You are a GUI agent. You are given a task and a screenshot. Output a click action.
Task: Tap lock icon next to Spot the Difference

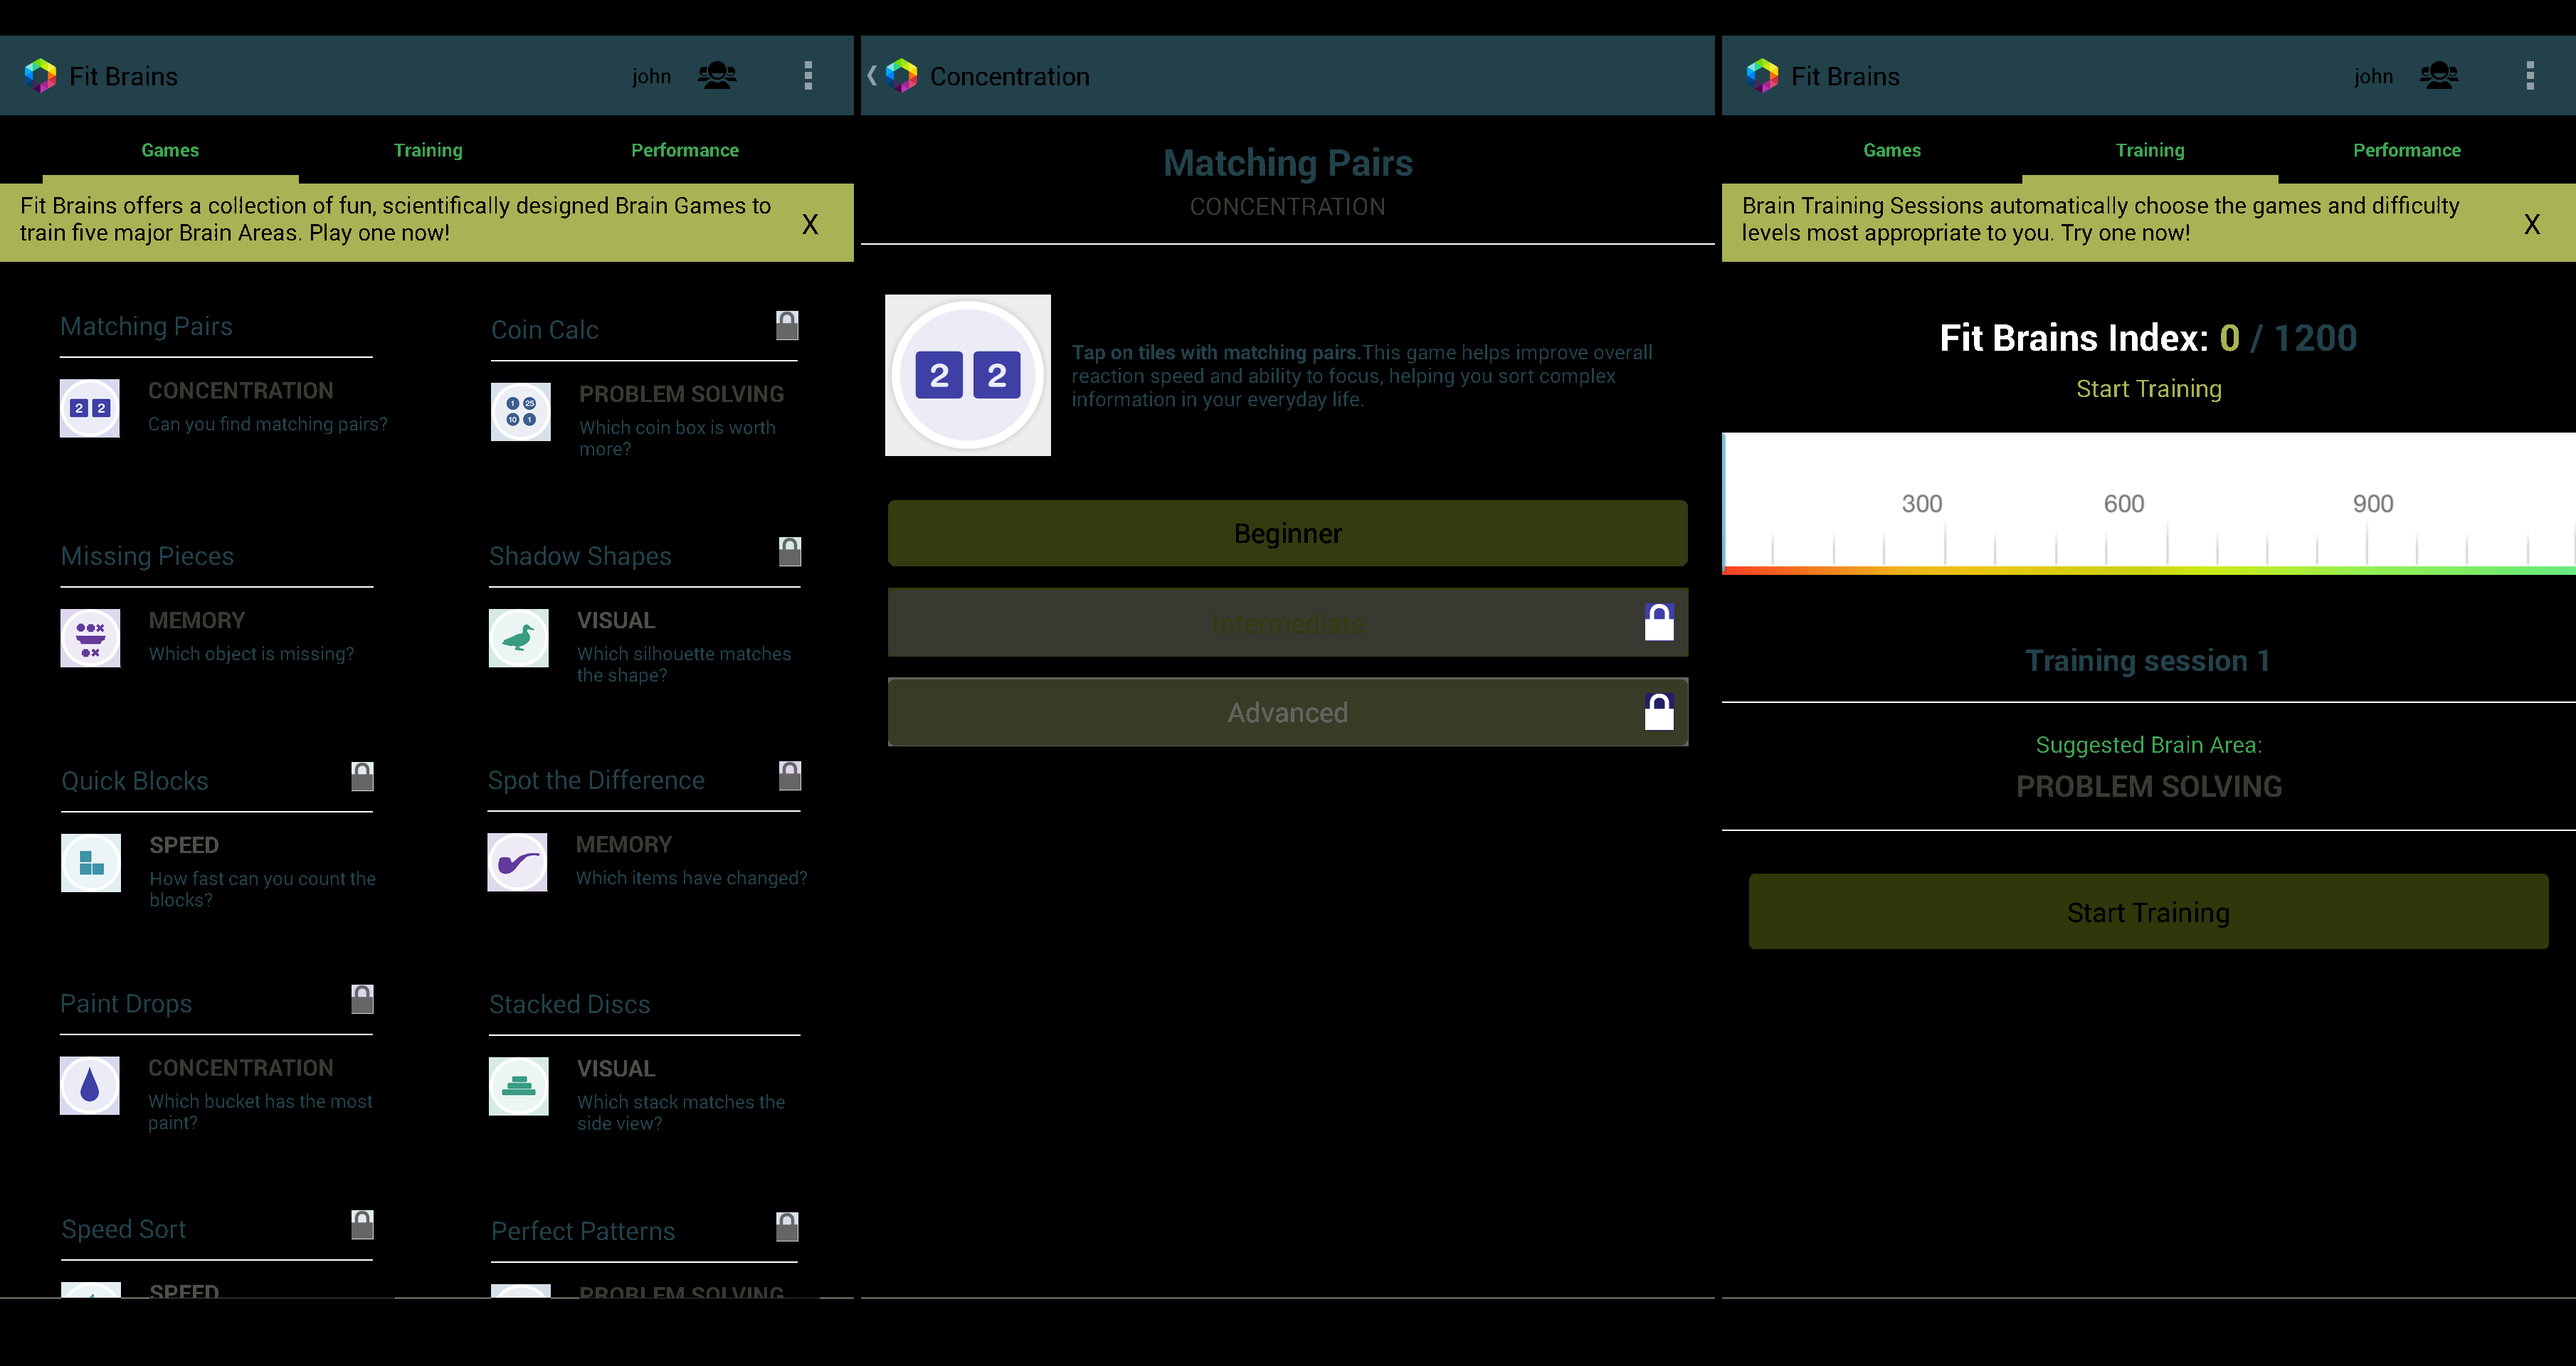(x=790, y=775)
